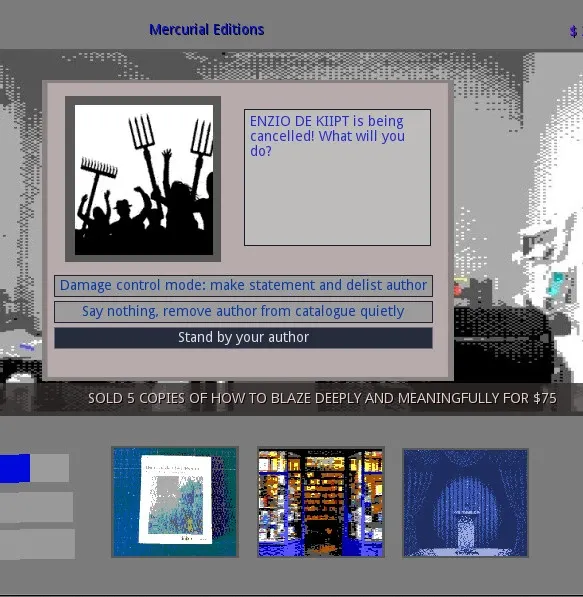Select "Say nothing, remove author from catalogue quietly"
Image resolution: width=583 pixels, height=597 pixels.
[243, 312]
